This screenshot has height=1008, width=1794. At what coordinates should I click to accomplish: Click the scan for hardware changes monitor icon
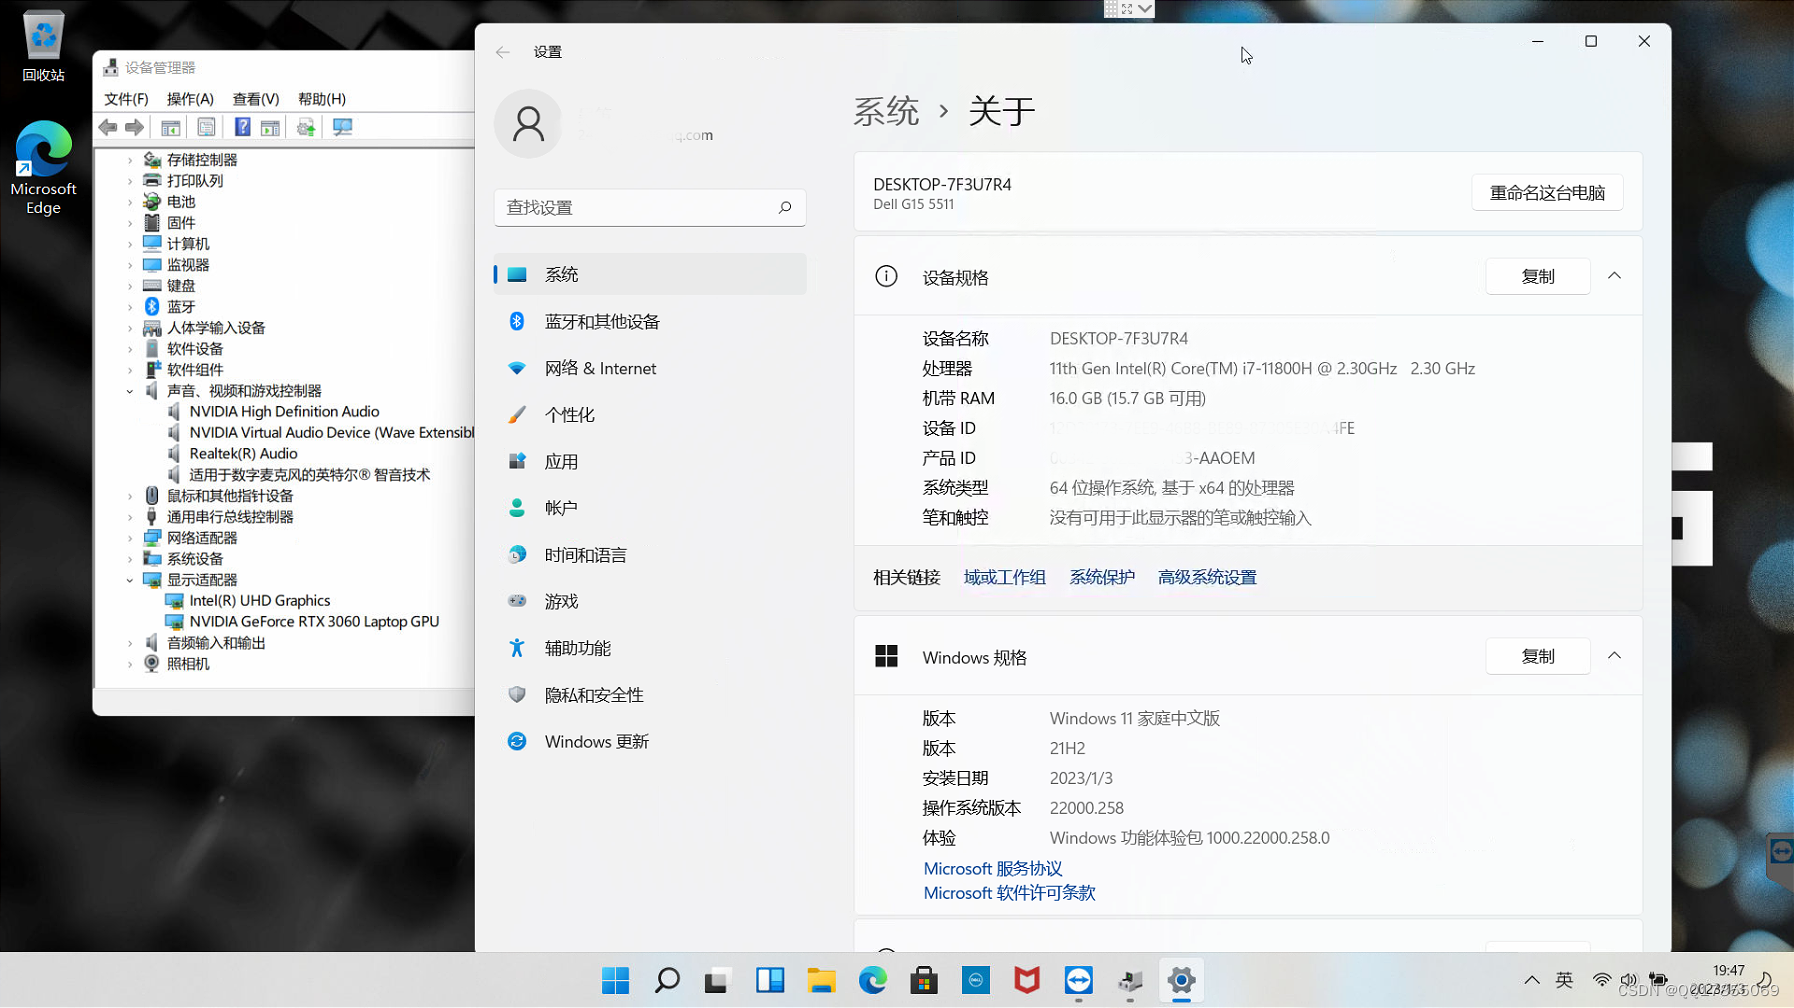(x=342, y=127)
